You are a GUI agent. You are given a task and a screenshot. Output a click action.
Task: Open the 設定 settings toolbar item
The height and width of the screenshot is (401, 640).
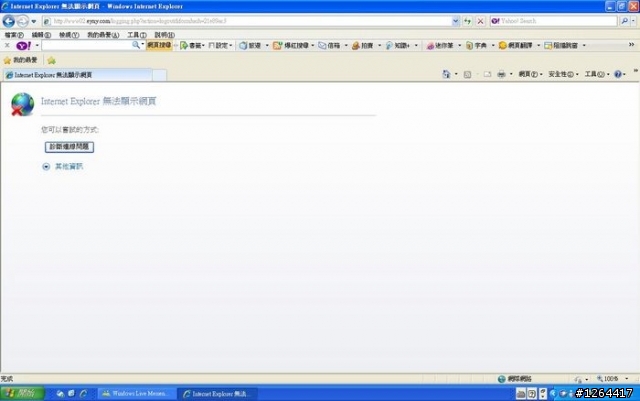click(220, 45)
